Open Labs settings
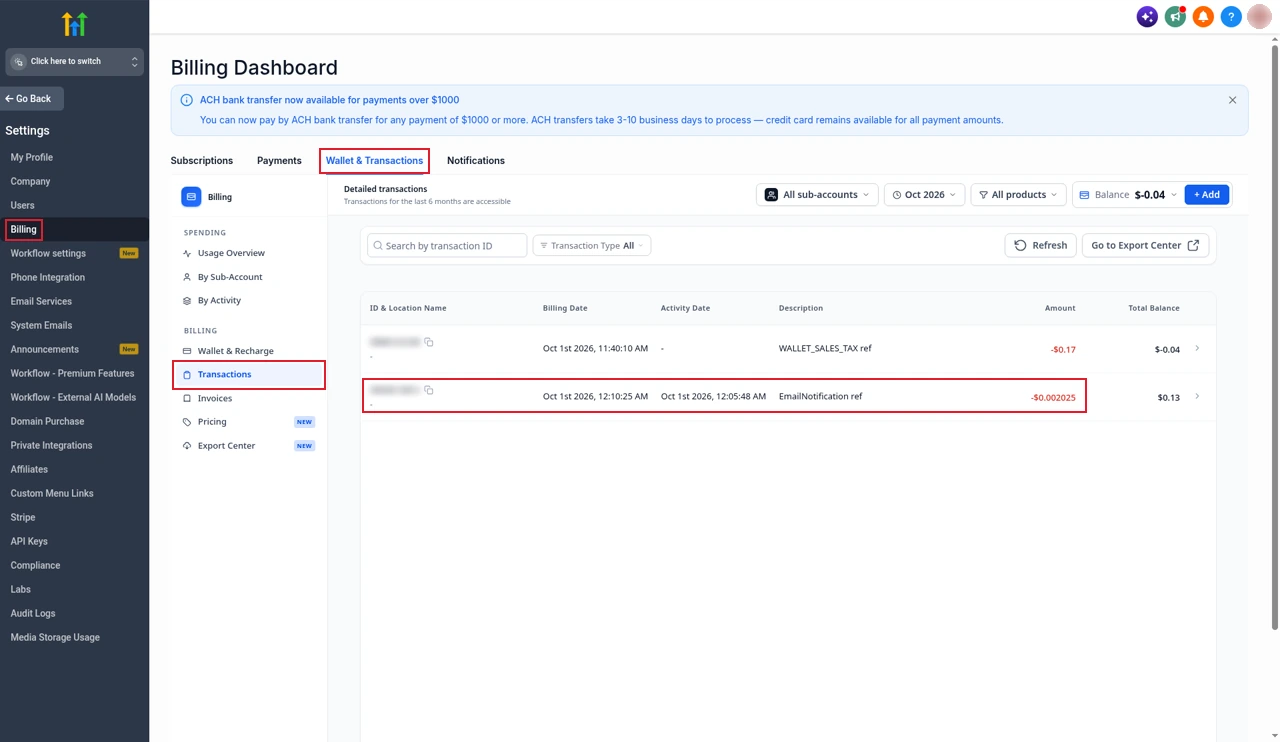This screenshot has height=742, width=1280. click(21, 589)
